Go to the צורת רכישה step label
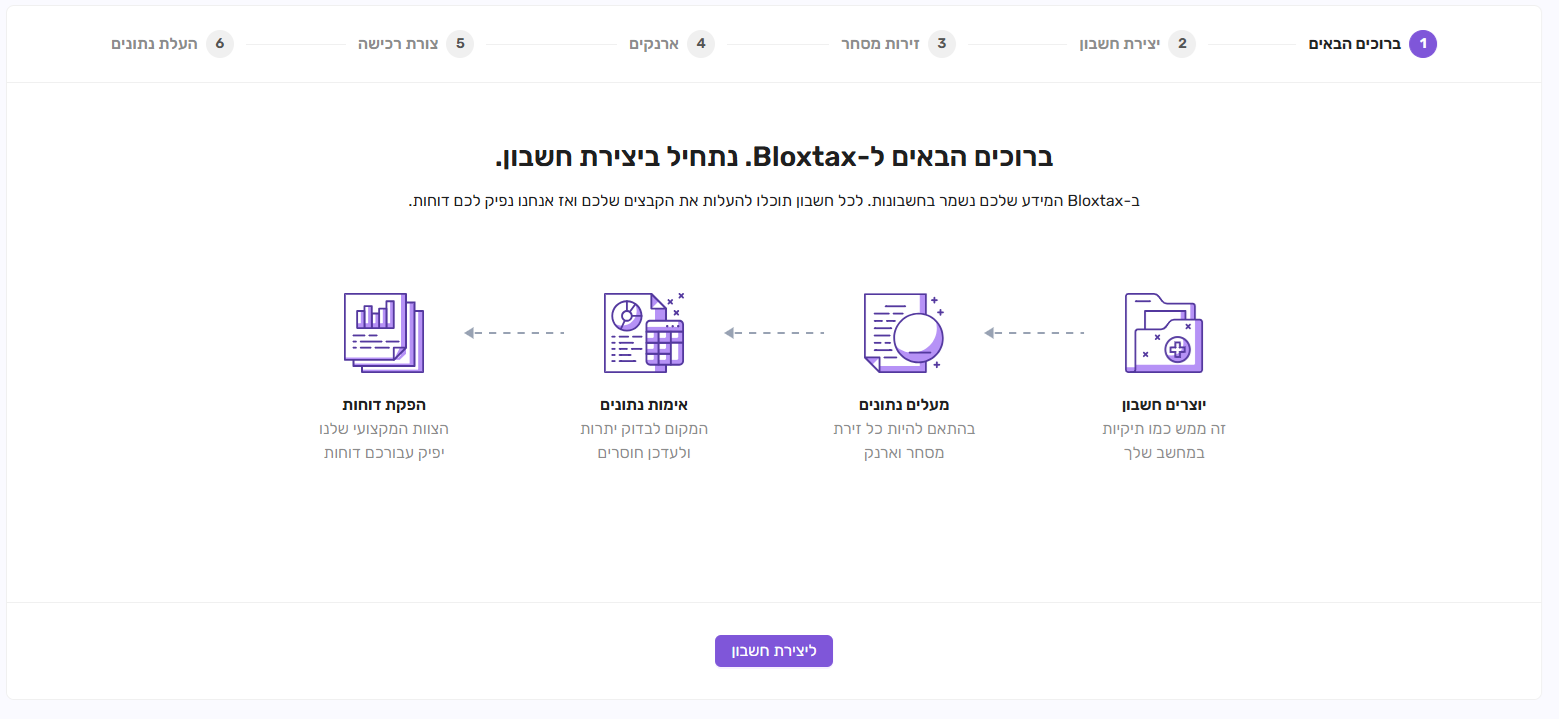This screenshot has width=1559, height=719. pyautogui.click(x=398, y=44)
